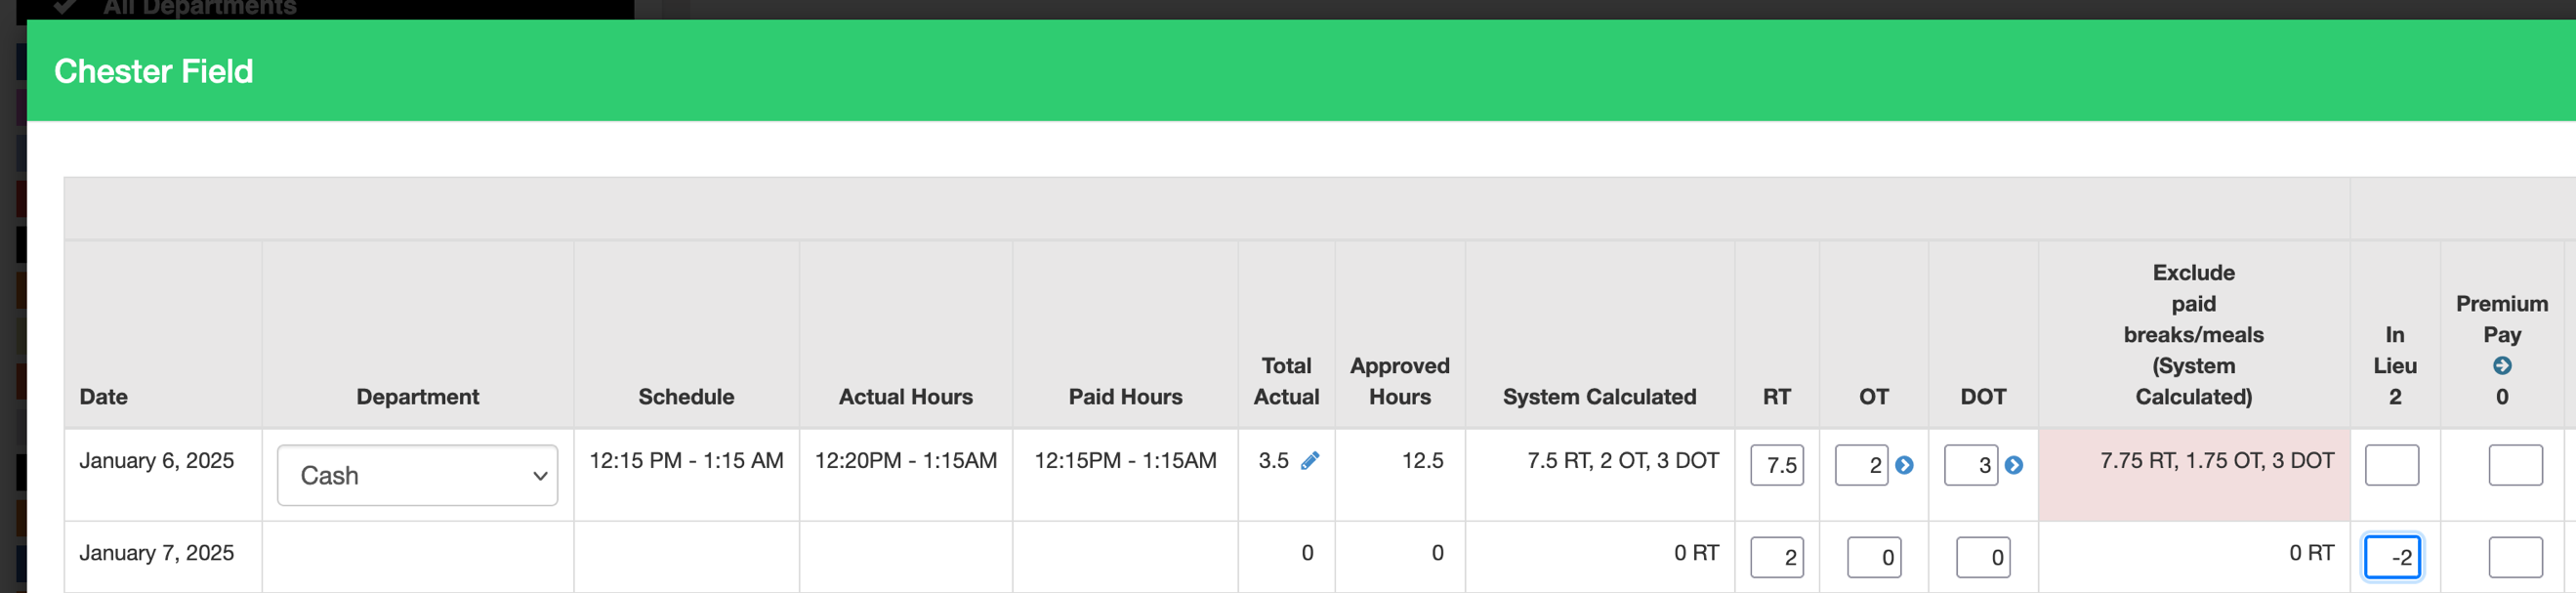Click the Date column header
This screenshot has width=2576, height=593.
click(104, 397)
